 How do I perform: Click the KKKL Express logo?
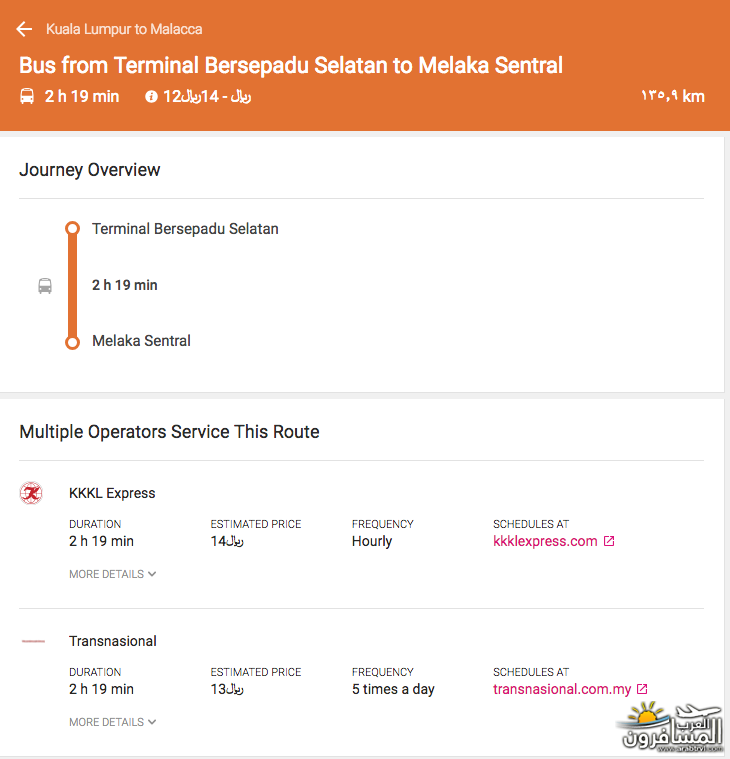pyautogui.click(x=31, y=493)
